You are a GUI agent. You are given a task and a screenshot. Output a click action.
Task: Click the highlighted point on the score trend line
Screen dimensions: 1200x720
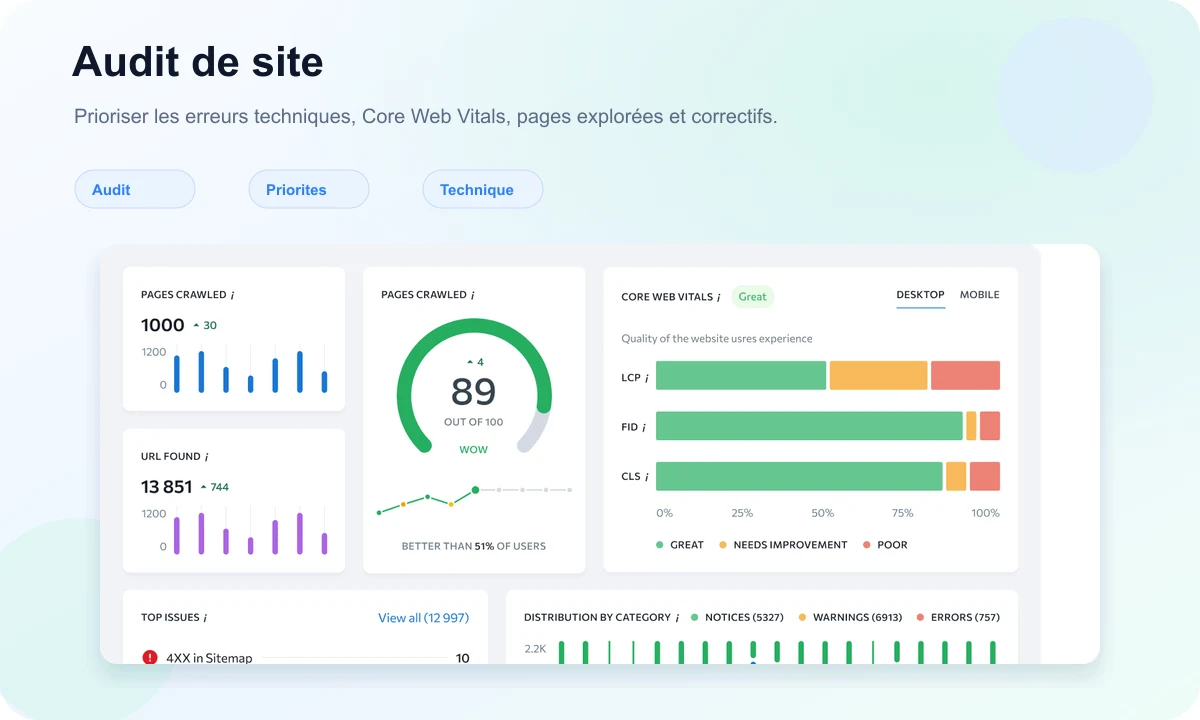(x=475, y=490)
